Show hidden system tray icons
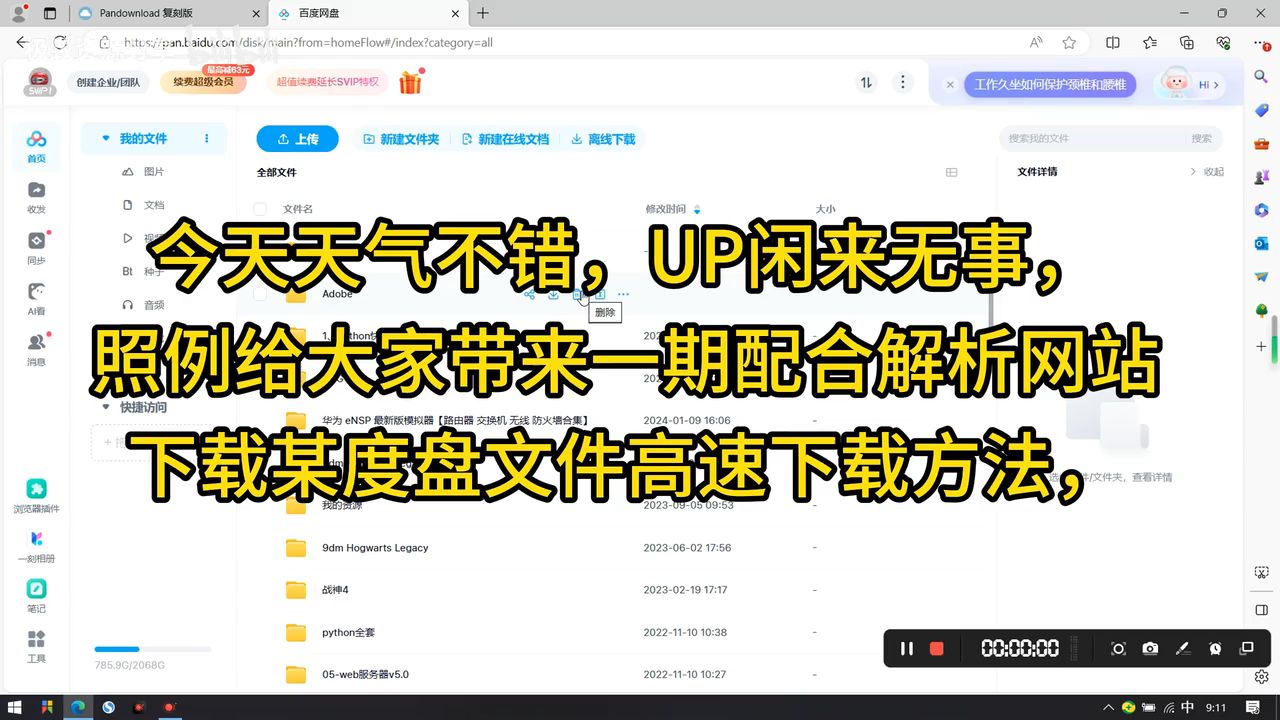Image resolution: width=1280 pixels, height=720 pixels. [x=1109, y=707]
